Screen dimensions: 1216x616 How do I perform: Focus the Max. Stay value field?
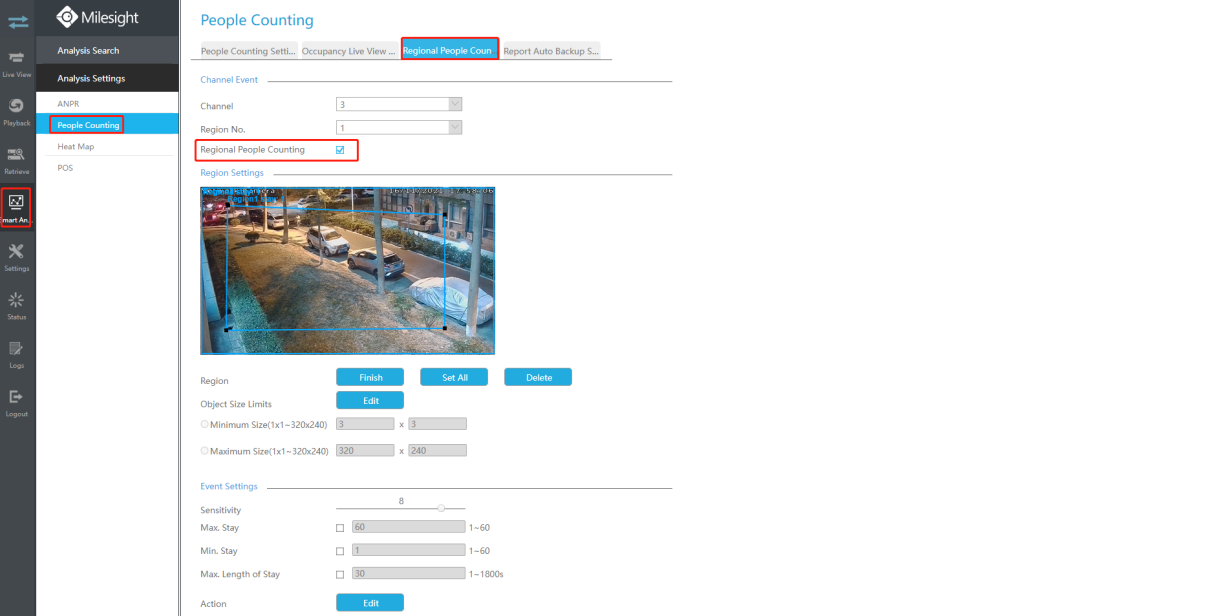(408, 527)
